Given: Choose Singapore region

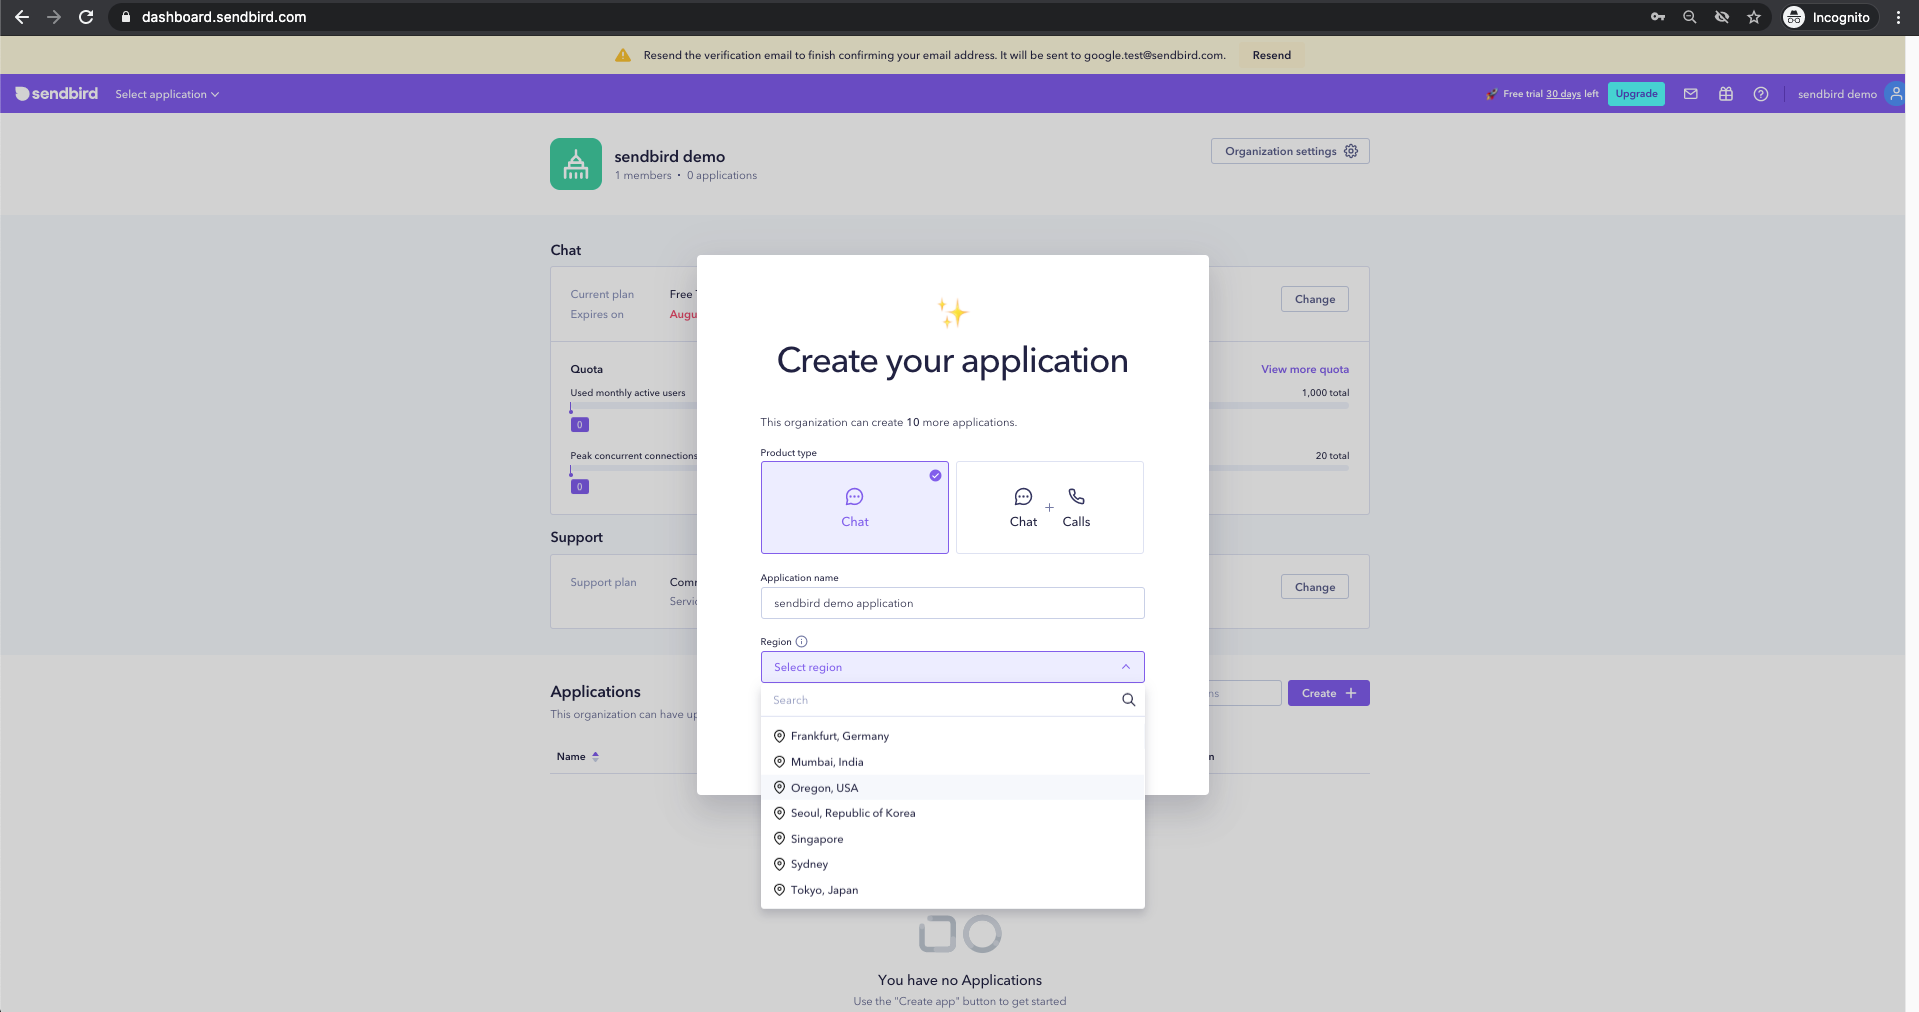Looking at the screenshot, I should 952,839.
